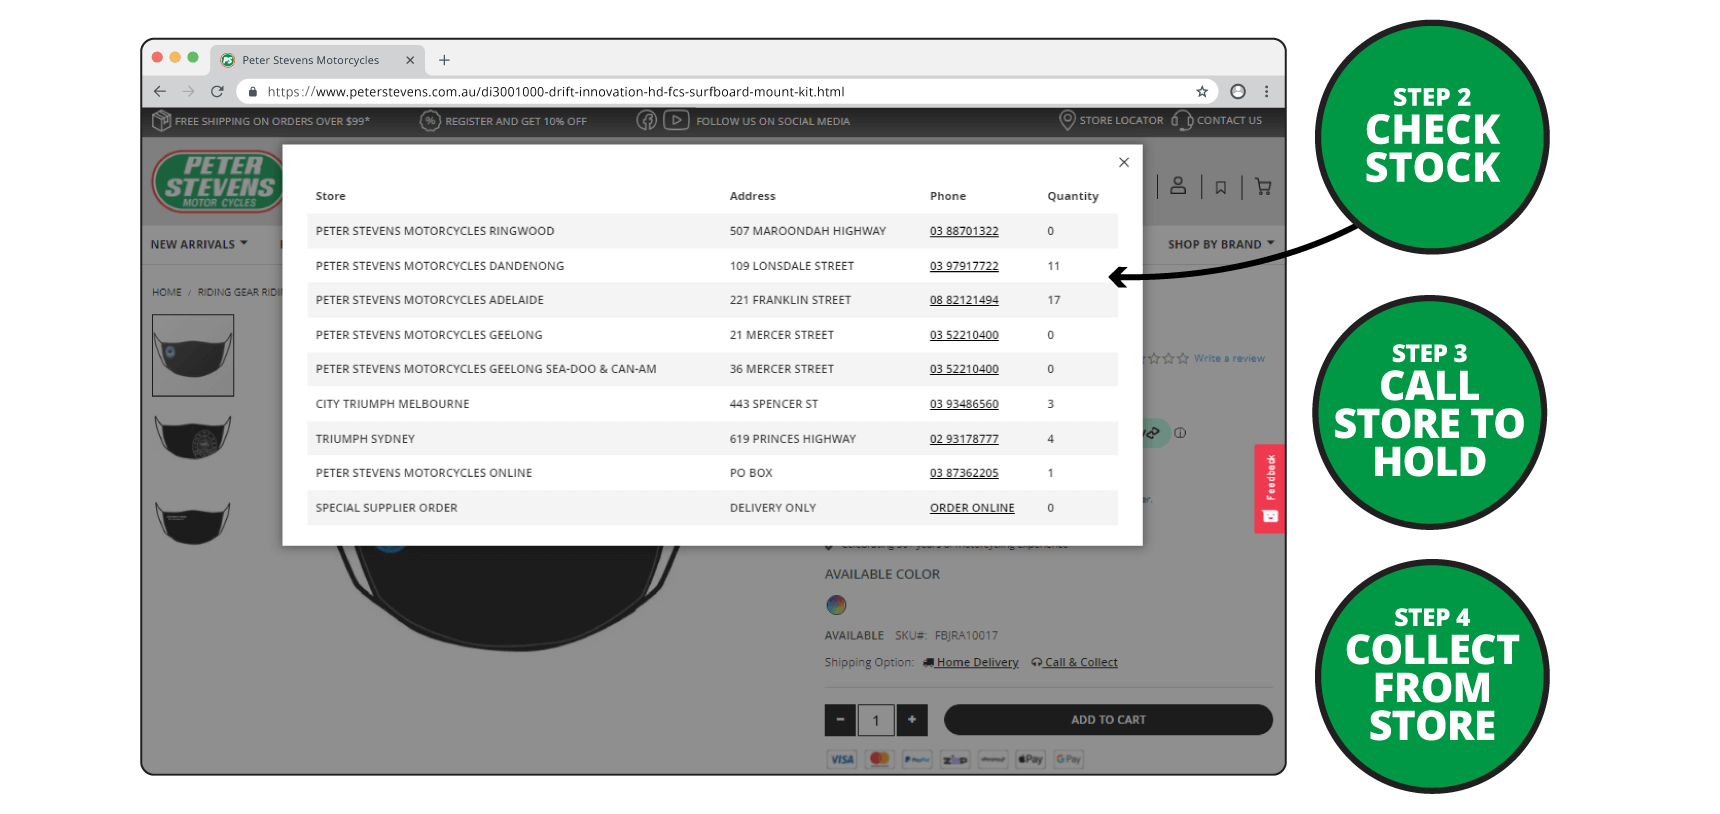
Task: Bookmark page with star icon
Action: pos(1202,91)
